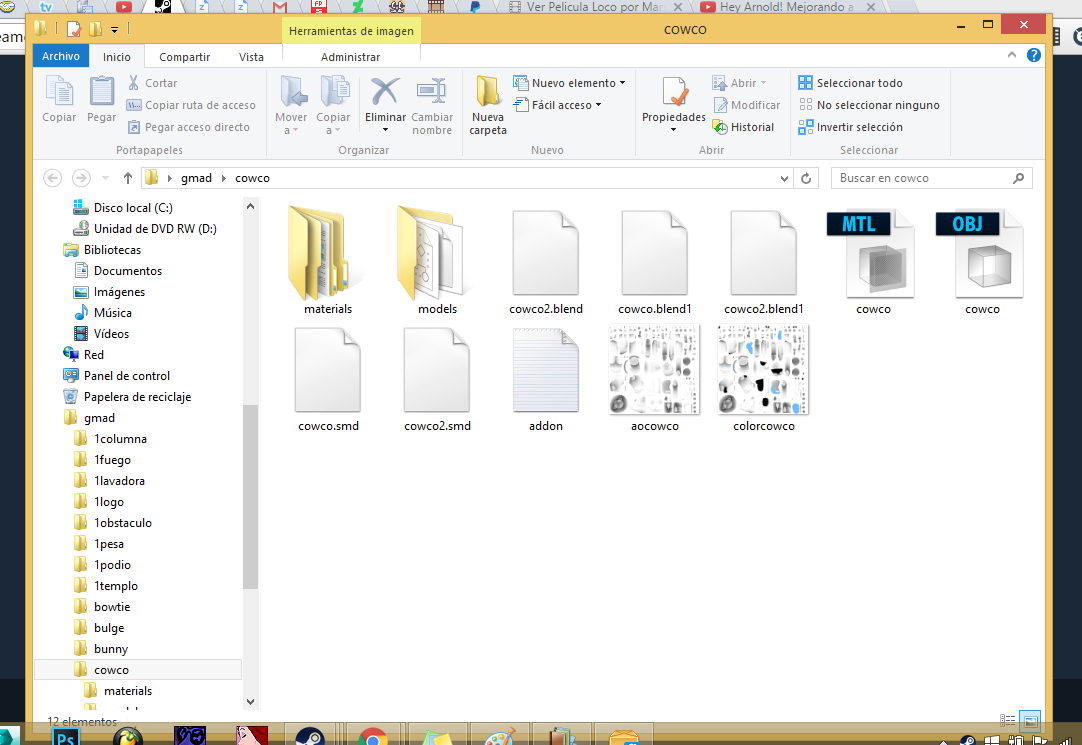The image size is (1082, 745).
Task: Click the Eliminar X icon
Action: [385, 92]
